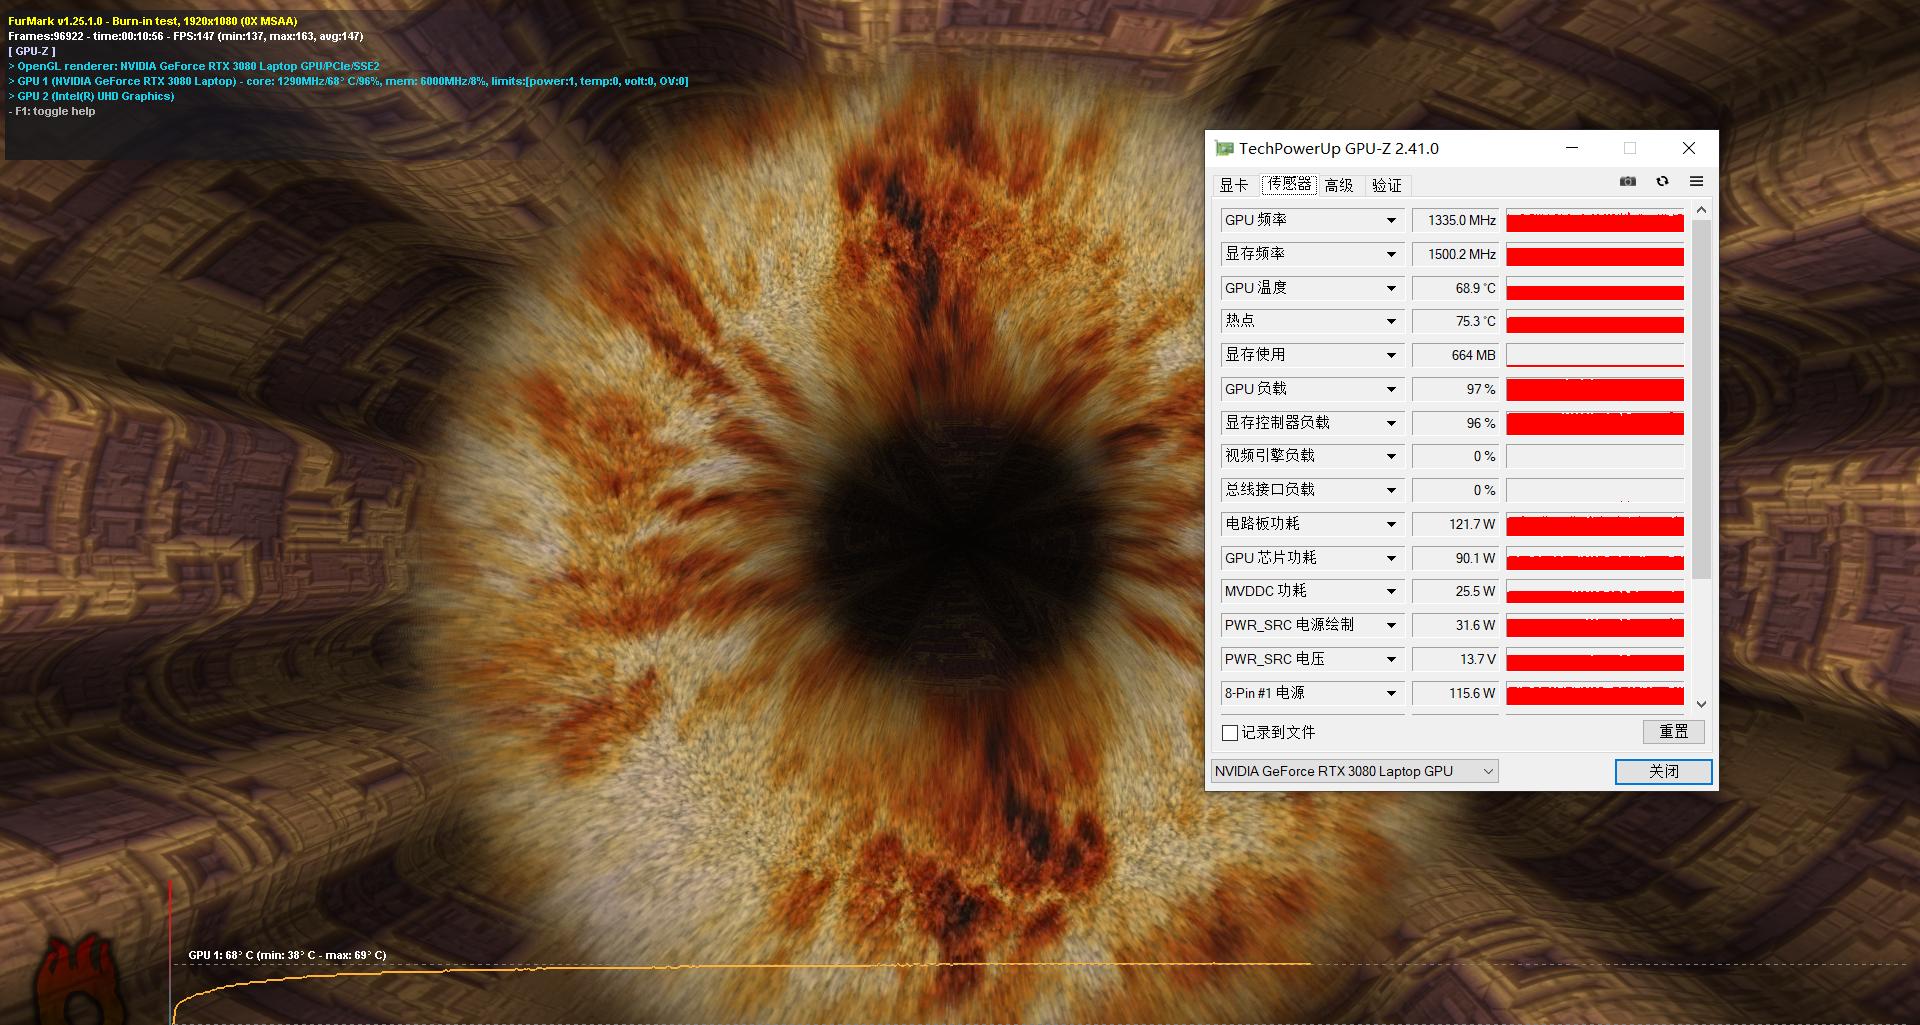
Task: Switch to the 验证 tab
Action: click(1387, 185)
